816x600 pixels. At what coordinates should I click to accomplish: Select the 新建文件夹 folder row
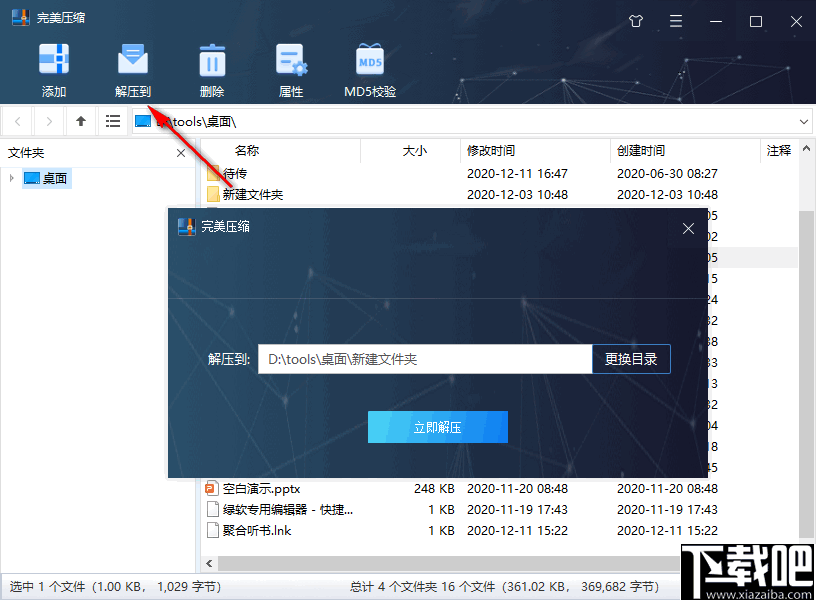click(500, 195)
